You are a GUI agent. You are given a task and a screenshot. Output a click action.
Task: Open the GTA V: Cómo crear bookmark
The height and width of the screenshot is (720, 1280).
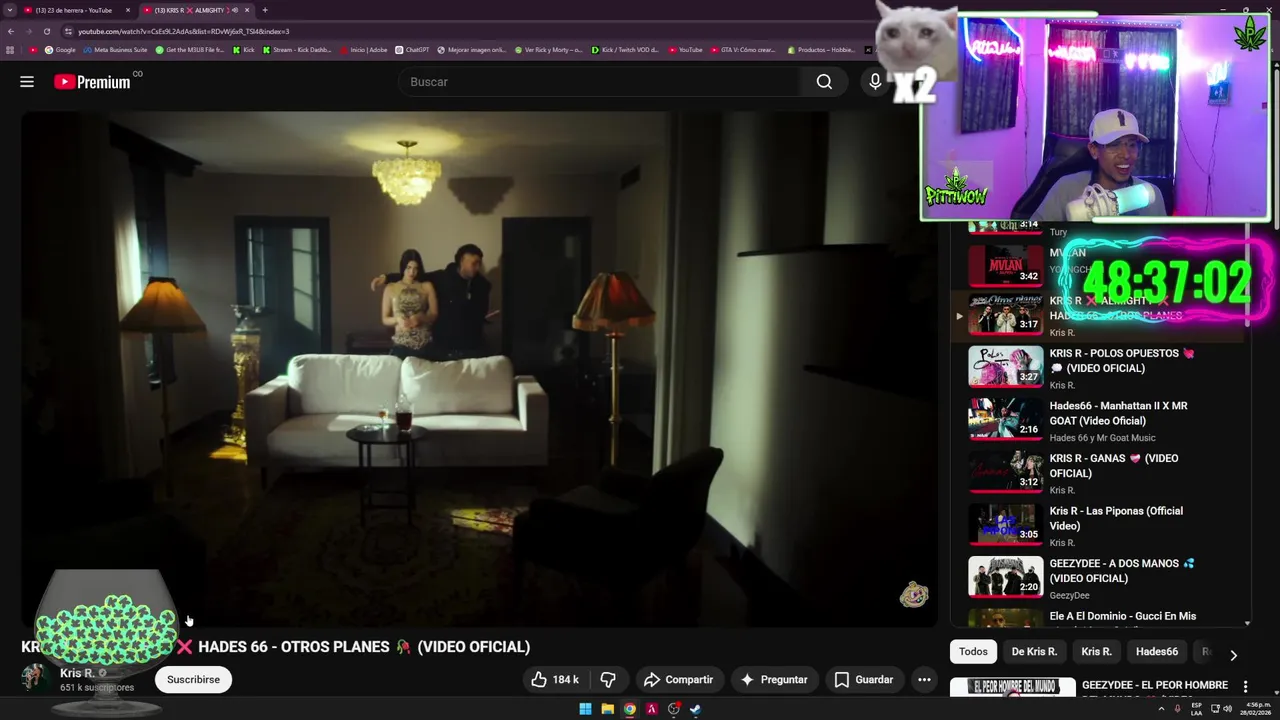[x=743, y=50]
